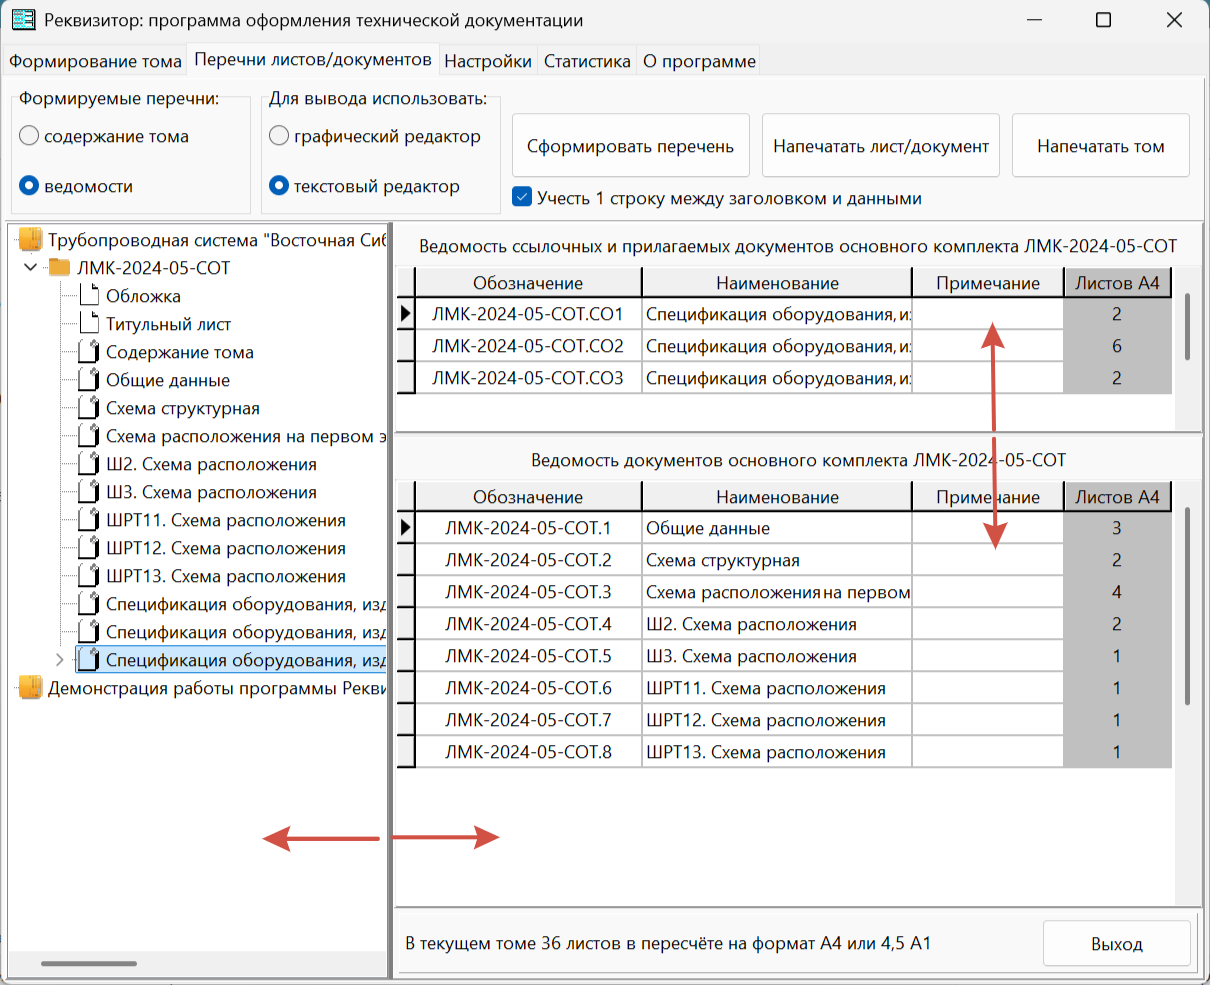
Task: Click the folder icon of Трубопроводная система
Action: coord(30,240)
